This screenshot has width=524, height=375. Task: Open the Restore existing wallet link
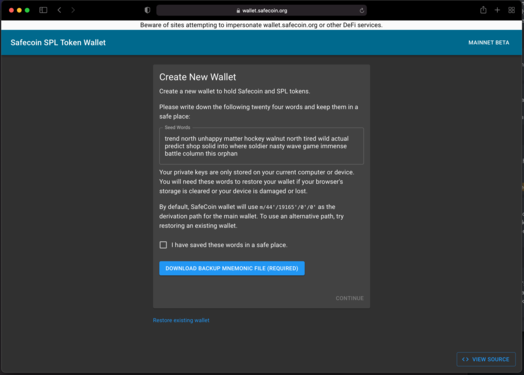tap(181, 320)
